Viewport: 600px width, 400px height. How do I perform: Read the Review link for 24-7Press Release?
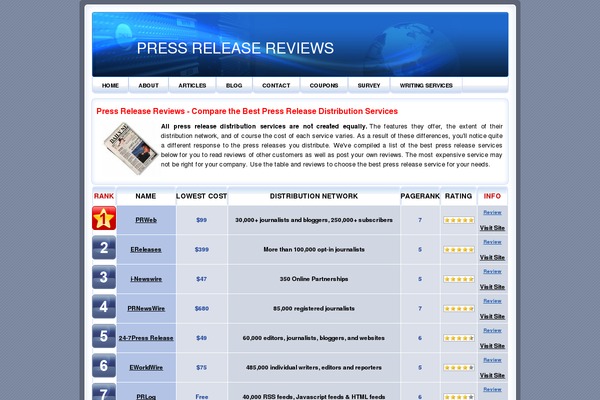[492, 330]
